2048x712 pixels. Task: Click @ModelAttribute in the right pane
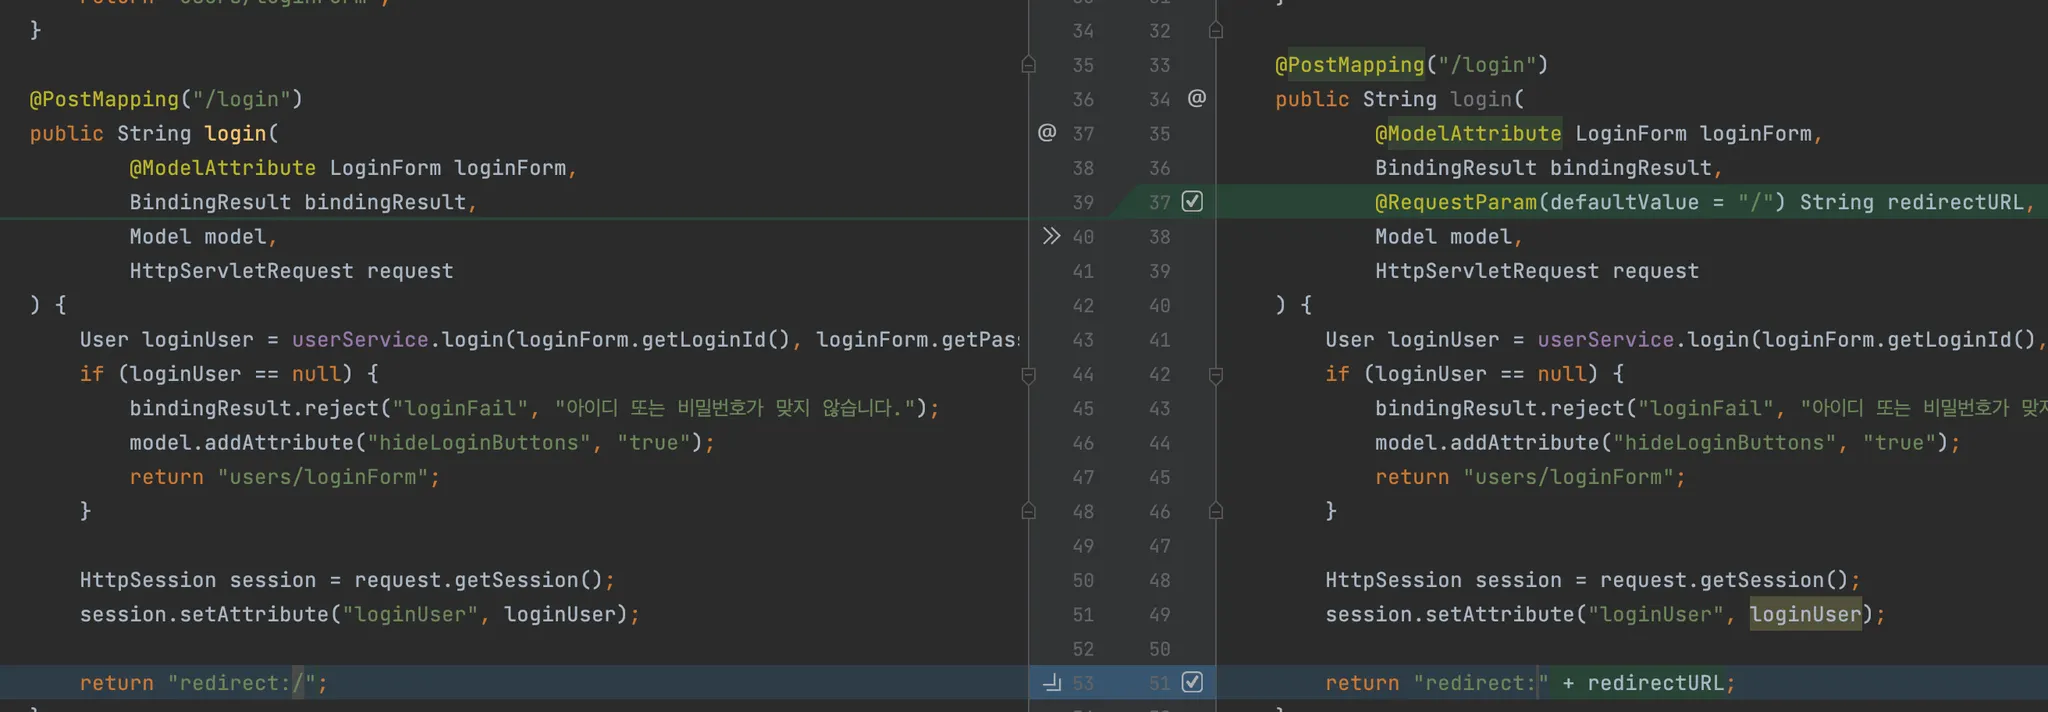click(x=1468, y=133)
